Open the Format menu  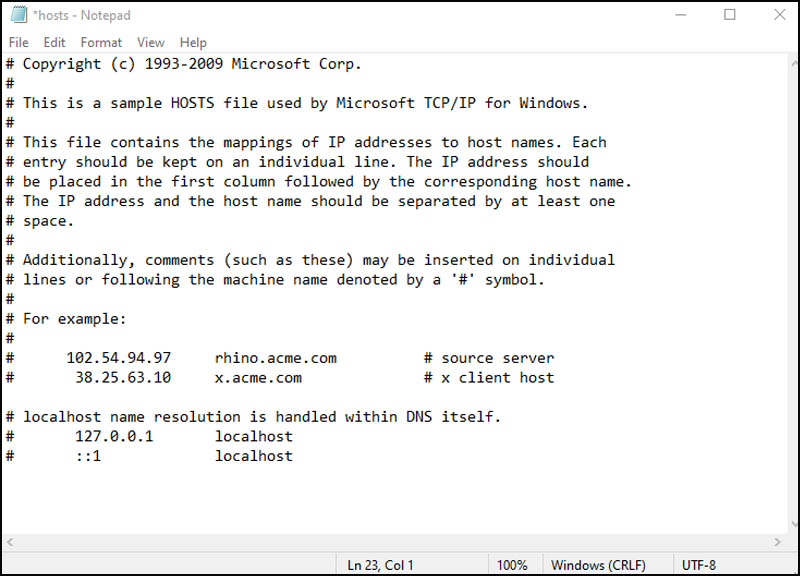tap(100, 42)
